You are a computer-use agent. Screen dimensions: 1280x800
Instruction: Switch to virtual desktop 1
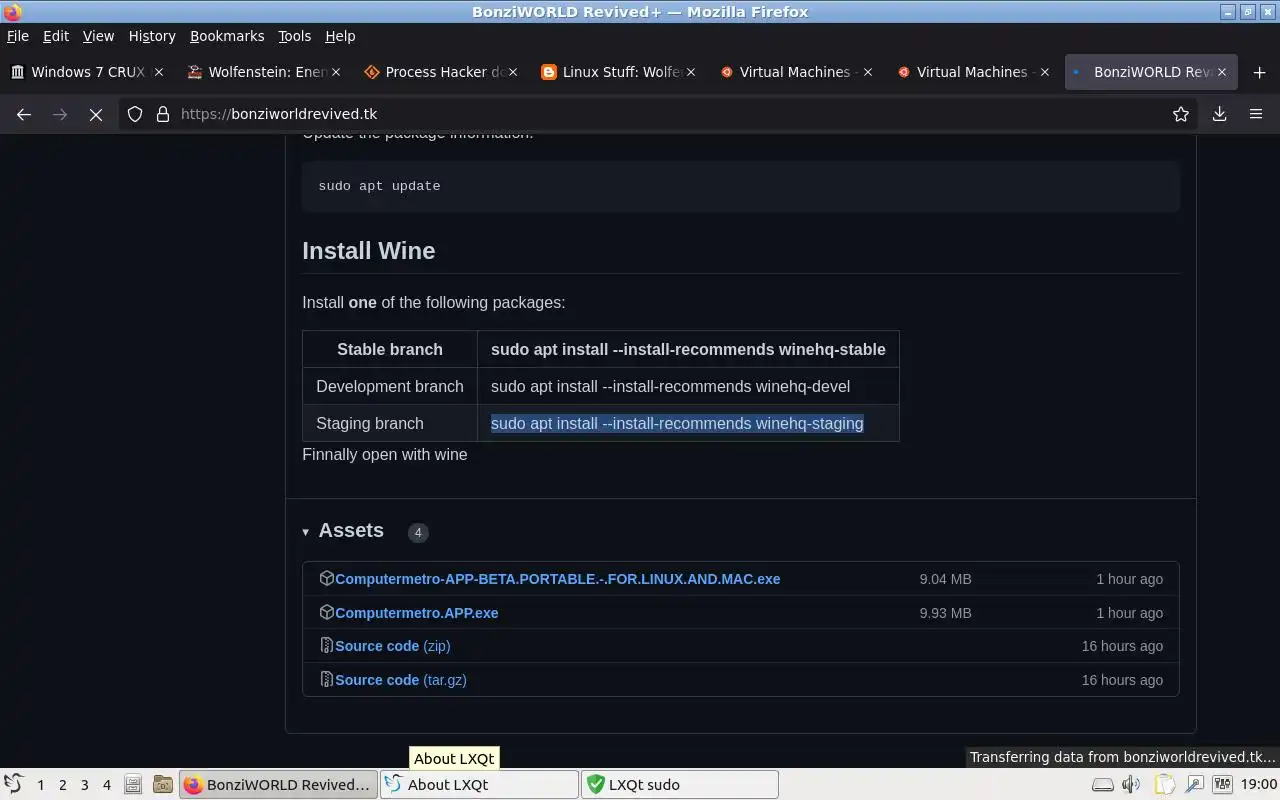coord(41,785)
